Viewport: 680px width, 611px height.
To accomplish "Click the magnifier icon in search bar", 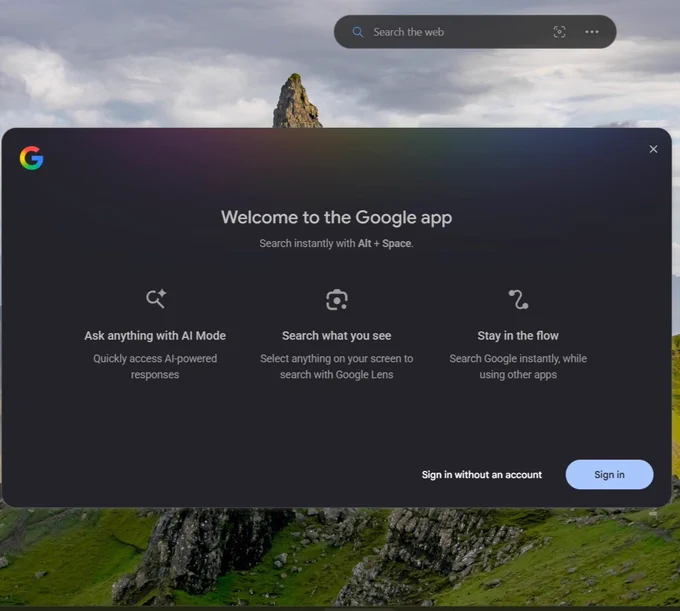I will pyautogui.click(x=357, y=32).
